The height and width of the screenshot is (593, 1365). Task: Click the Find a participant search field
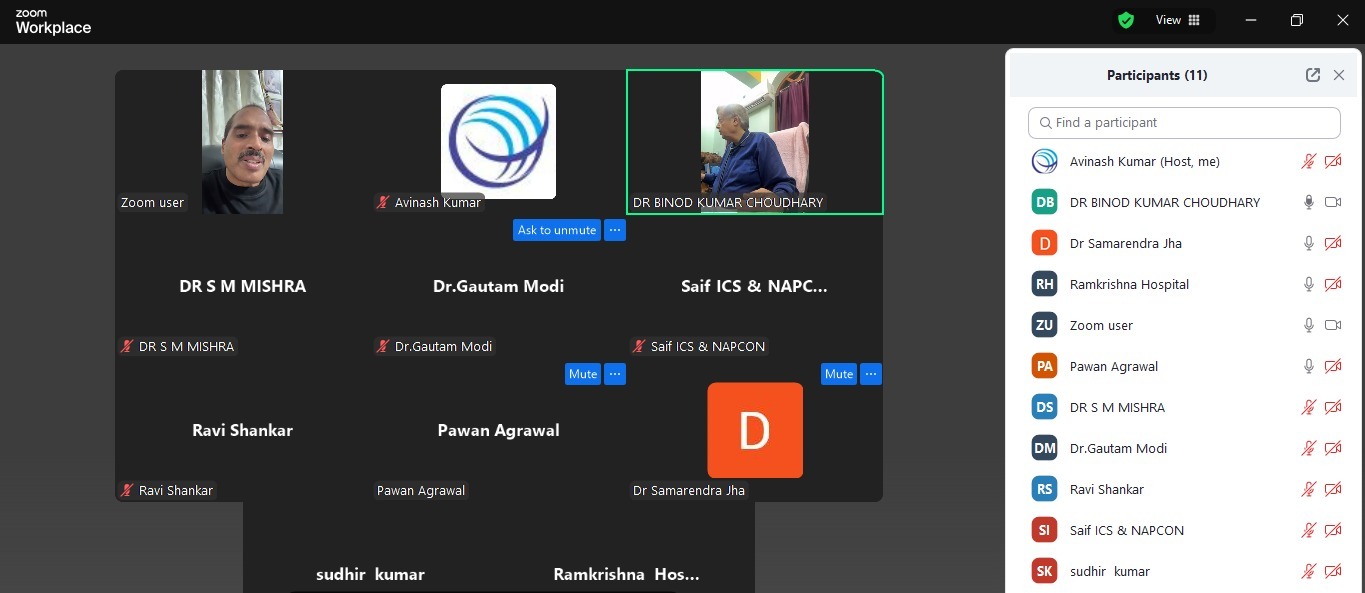coord(1184,123)
